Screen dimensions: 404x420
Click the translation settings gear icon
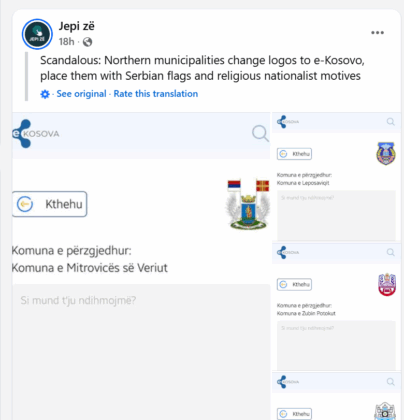point(45,94)
